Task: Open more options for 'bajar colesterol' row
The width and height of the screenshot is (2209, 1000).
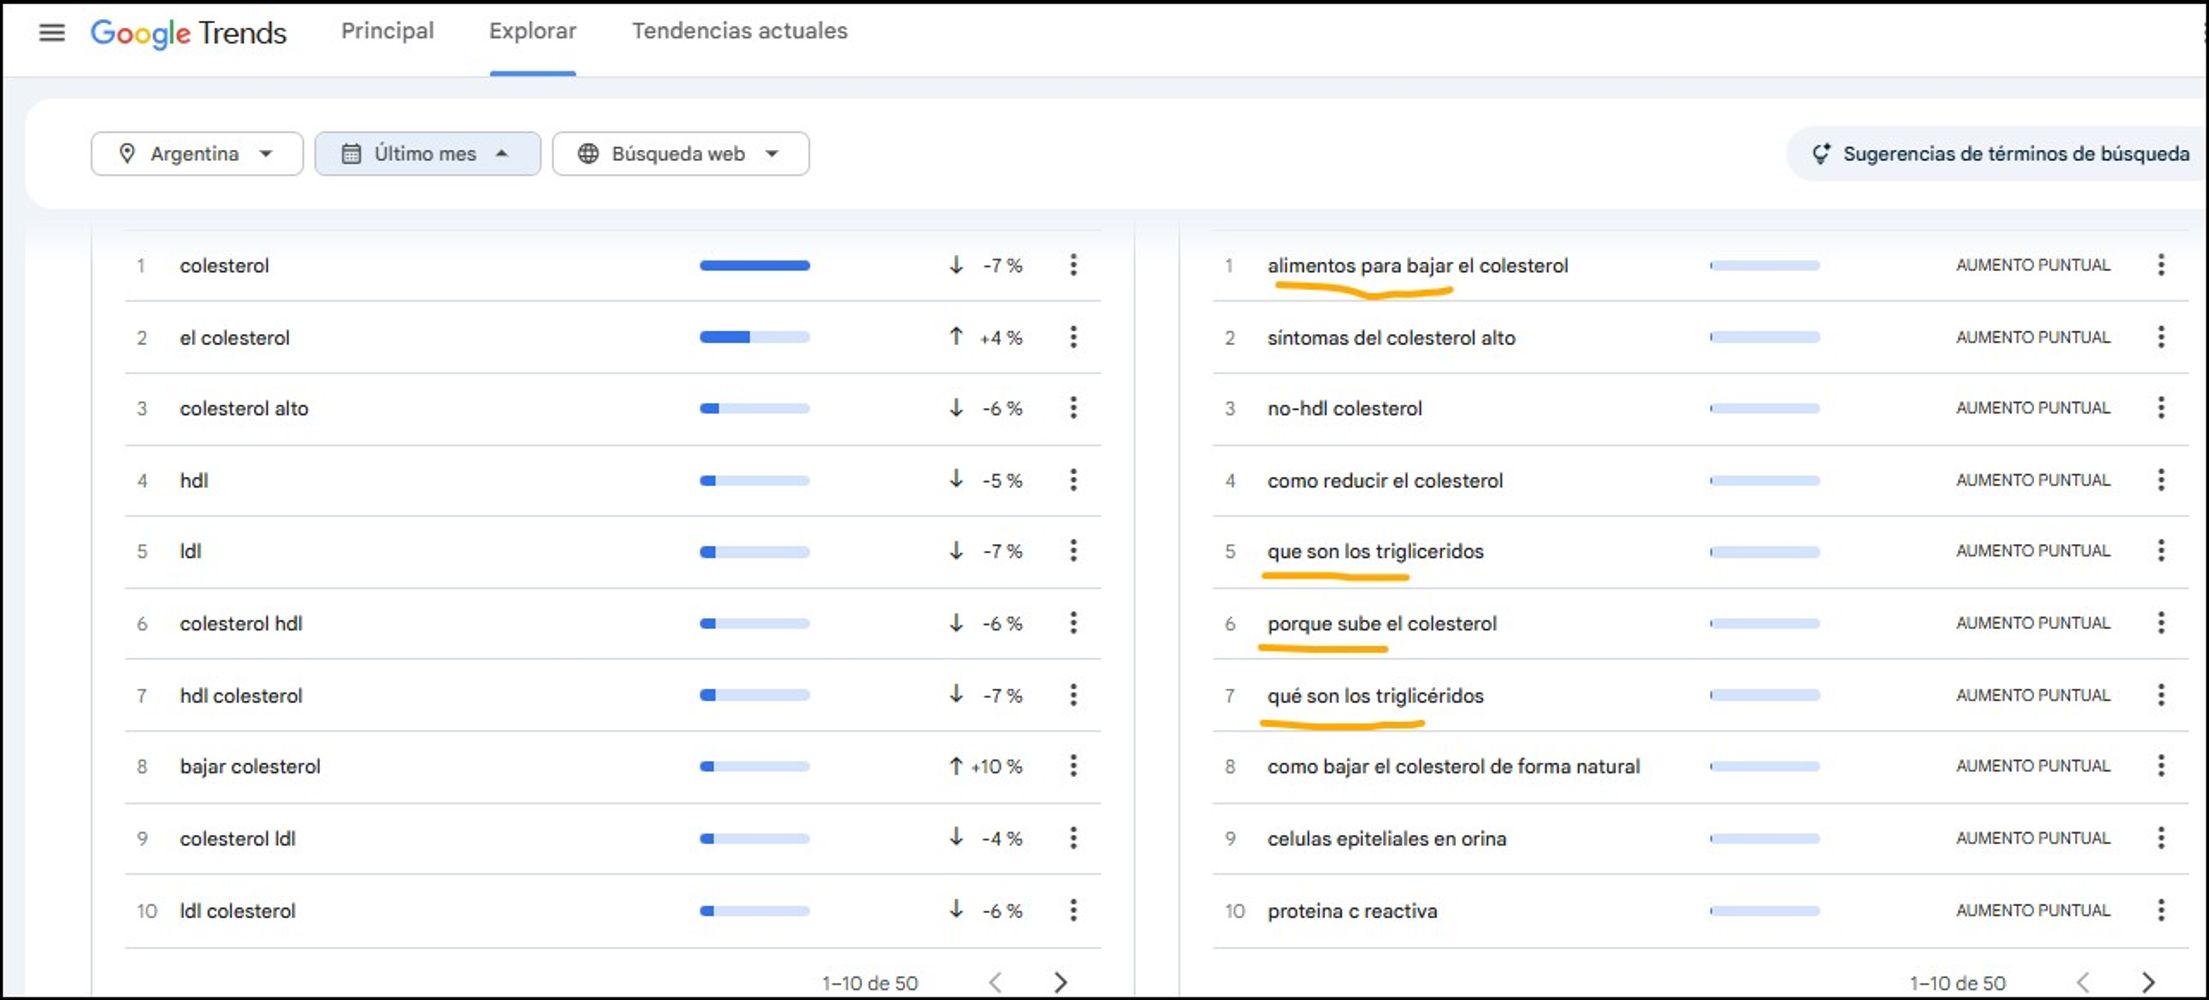Action: click(1073, 766)
